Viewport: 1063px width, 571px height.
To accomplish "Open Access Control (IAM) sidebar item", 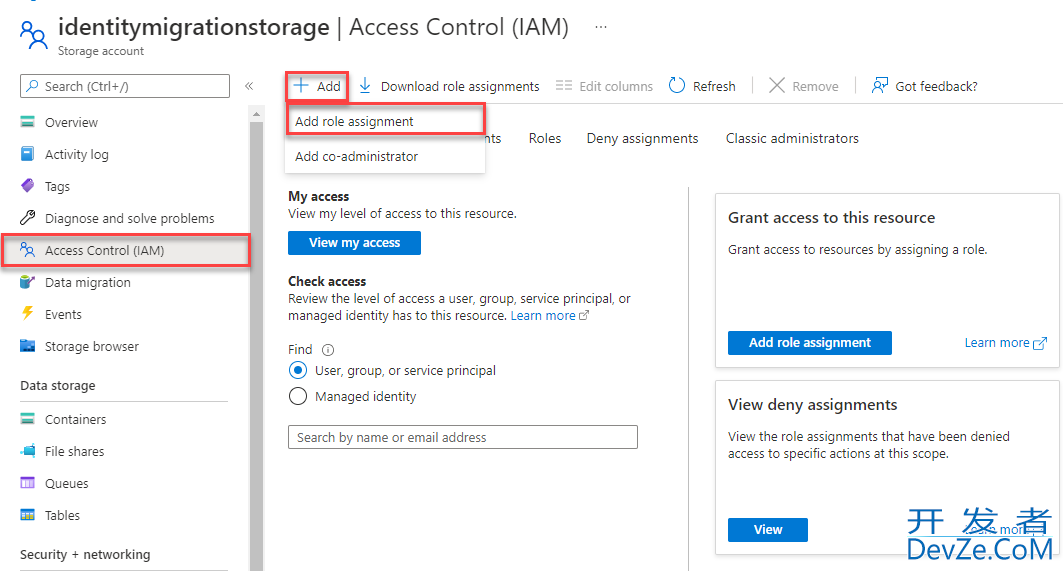I will [126, 250].
